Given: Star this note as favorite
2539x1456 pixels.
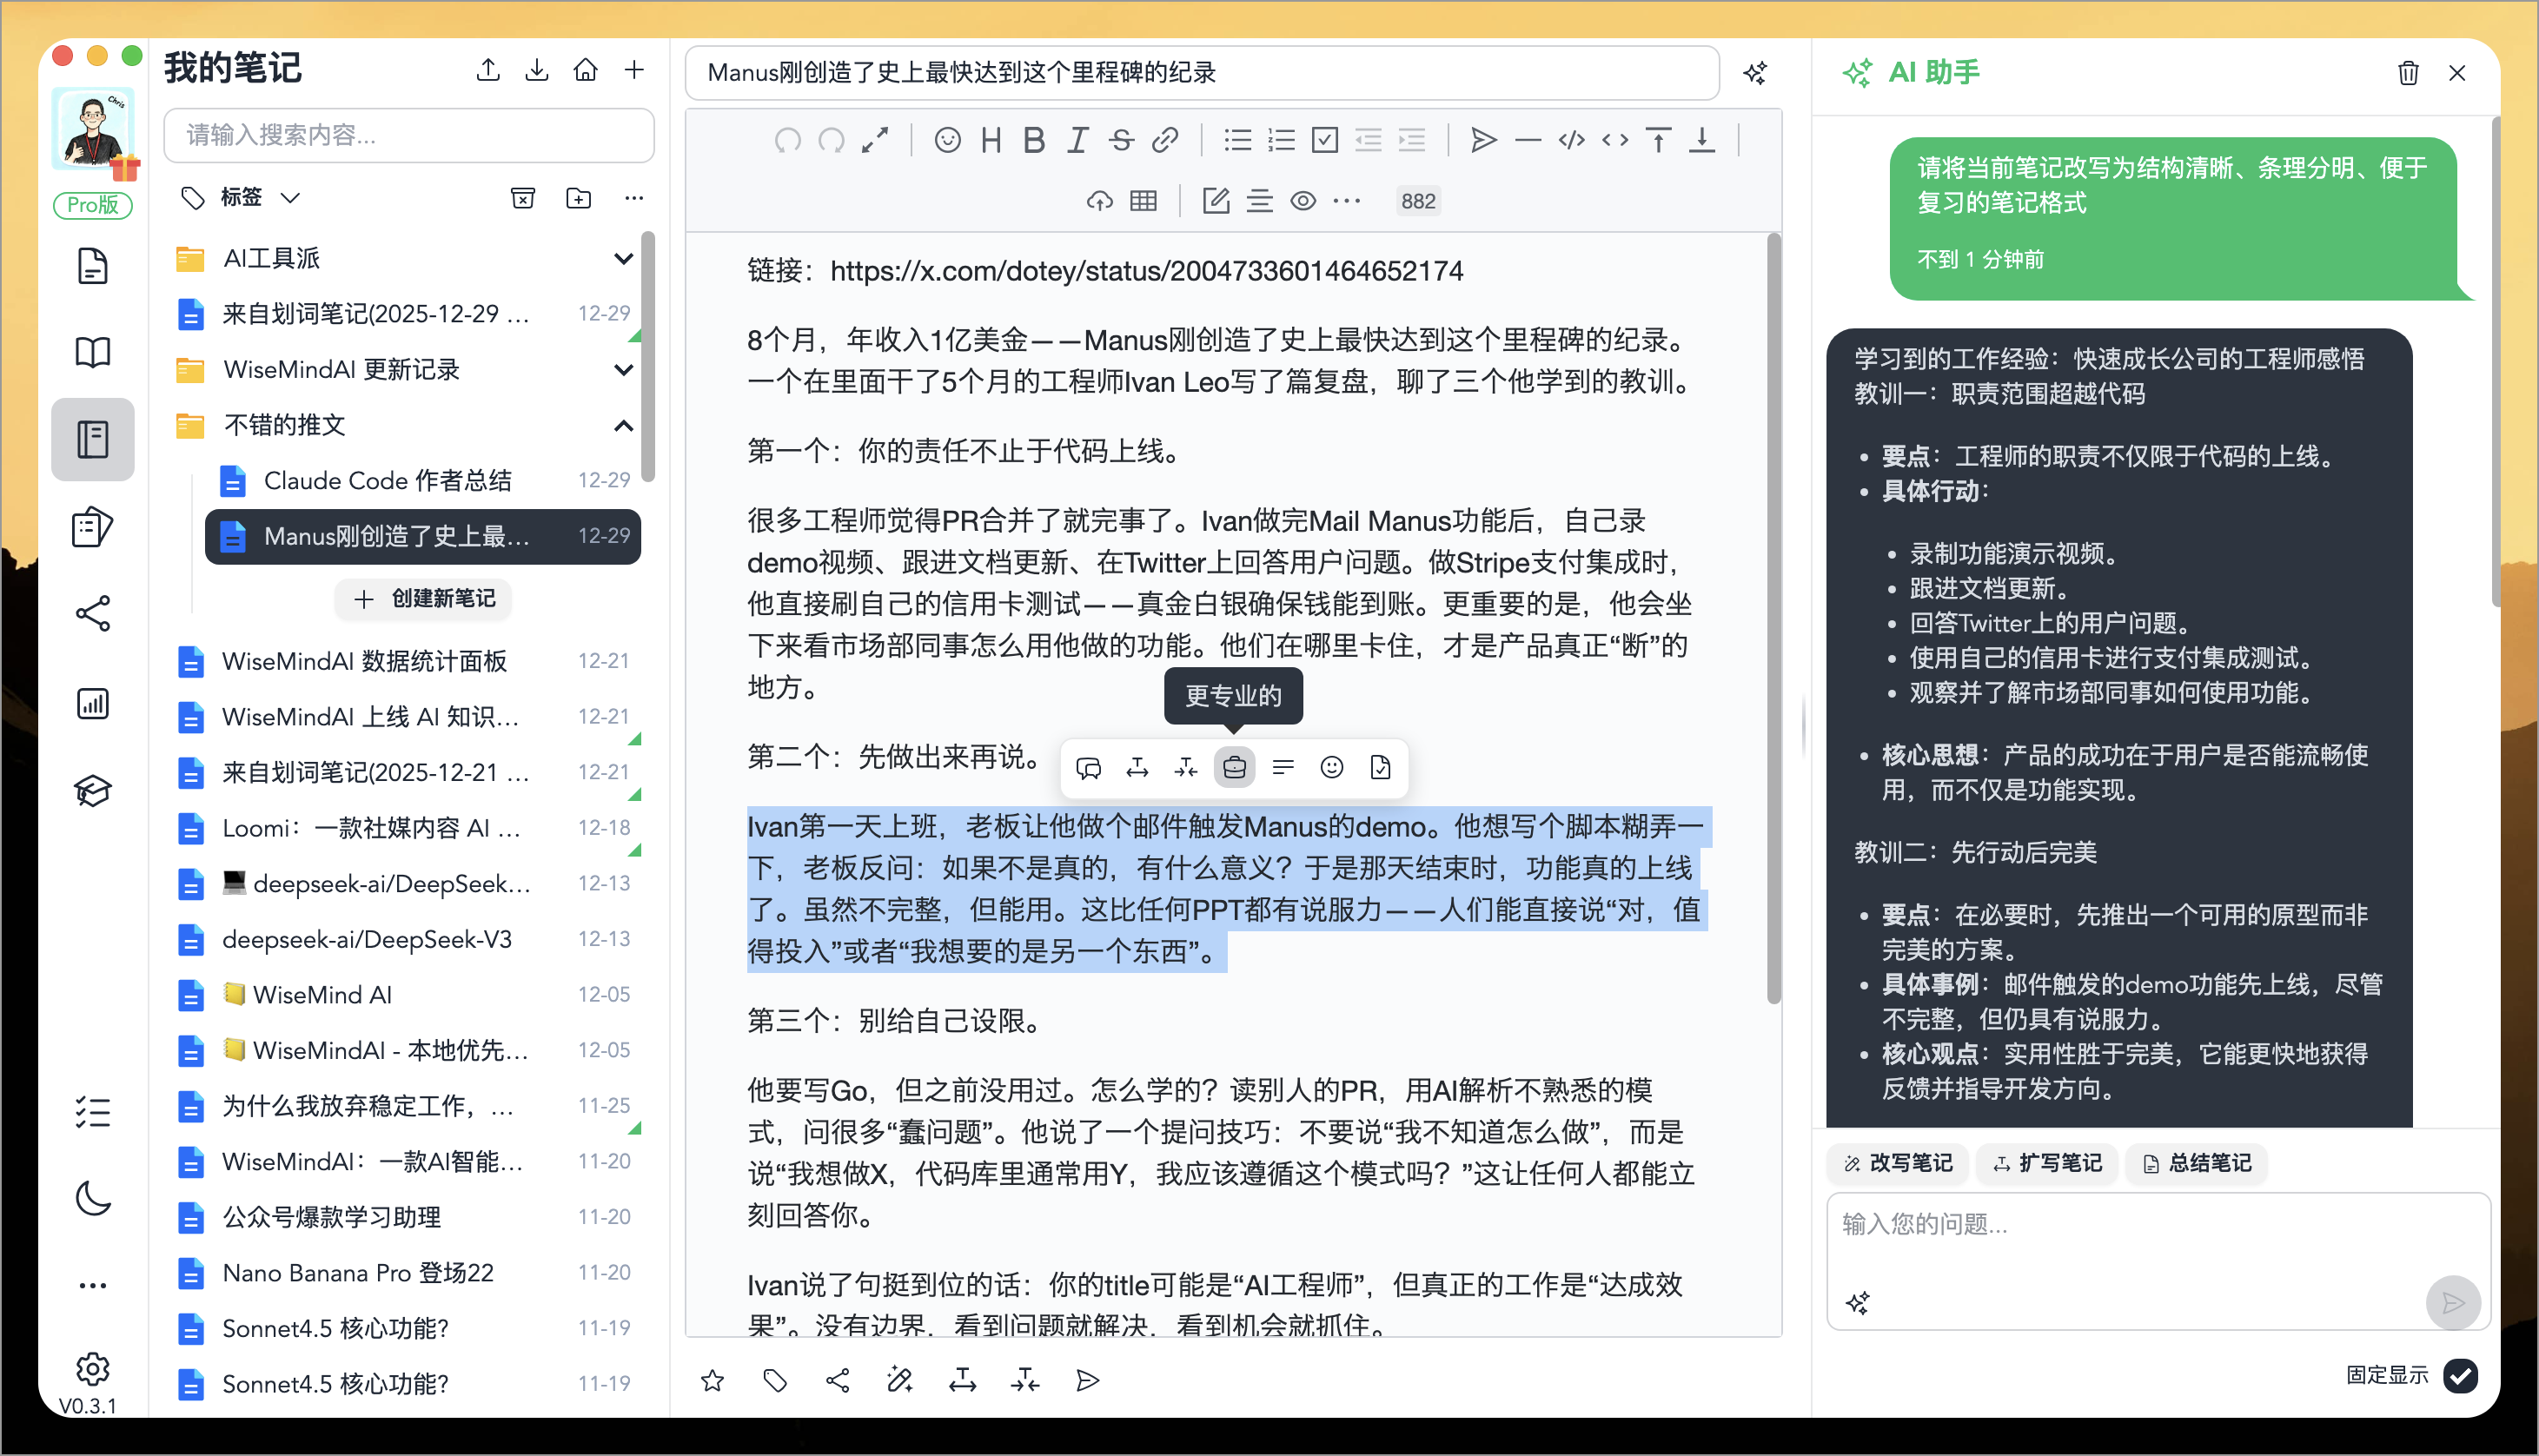Looking at the screenshot, I should [712, 1381].
